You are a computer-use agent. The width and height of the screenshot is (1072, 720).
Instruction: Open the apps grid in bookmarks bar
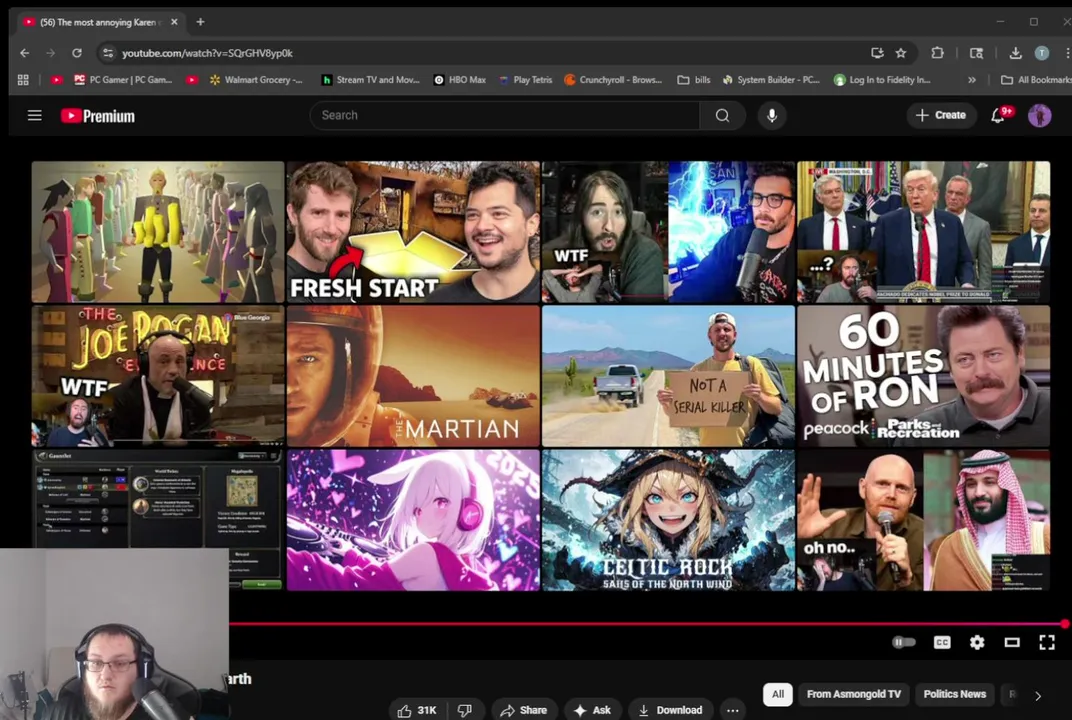[x=23, y=80]
